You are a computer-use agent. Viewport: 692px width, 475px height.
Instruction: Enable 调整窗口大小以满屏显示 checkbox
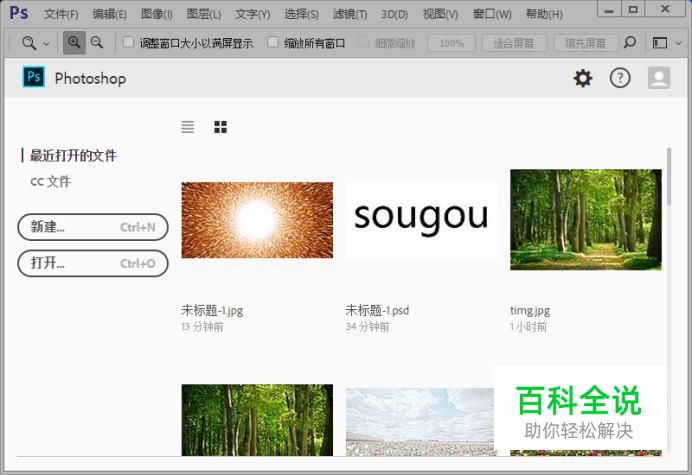point(128,42)
